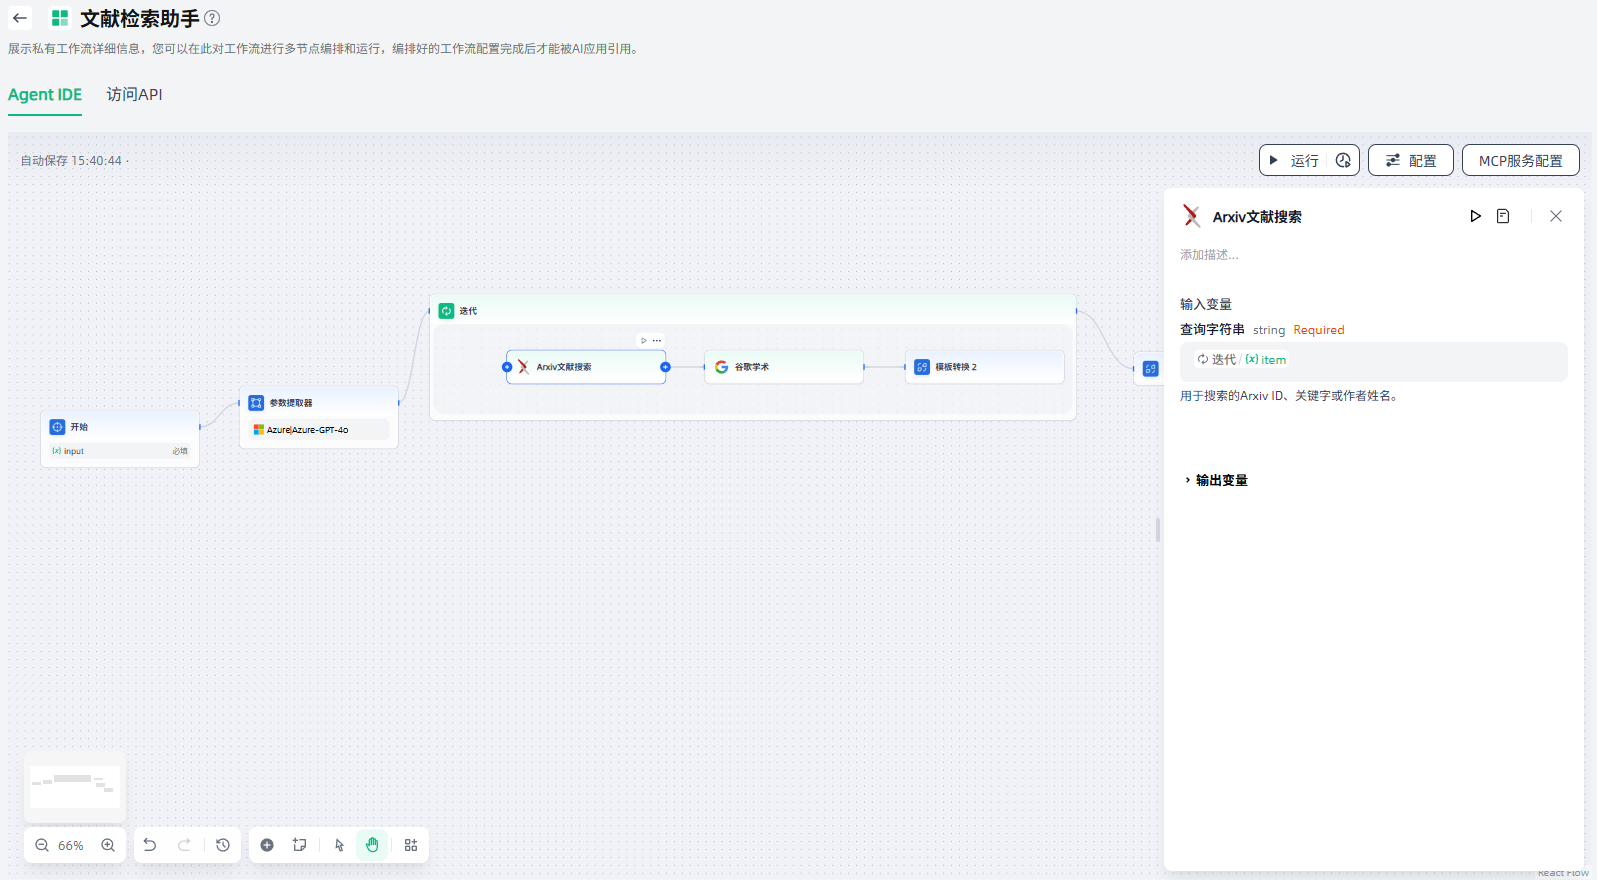1597x880 pixels.
Task: Open the zoom percentage 66% menu
Action: [71, 845]
